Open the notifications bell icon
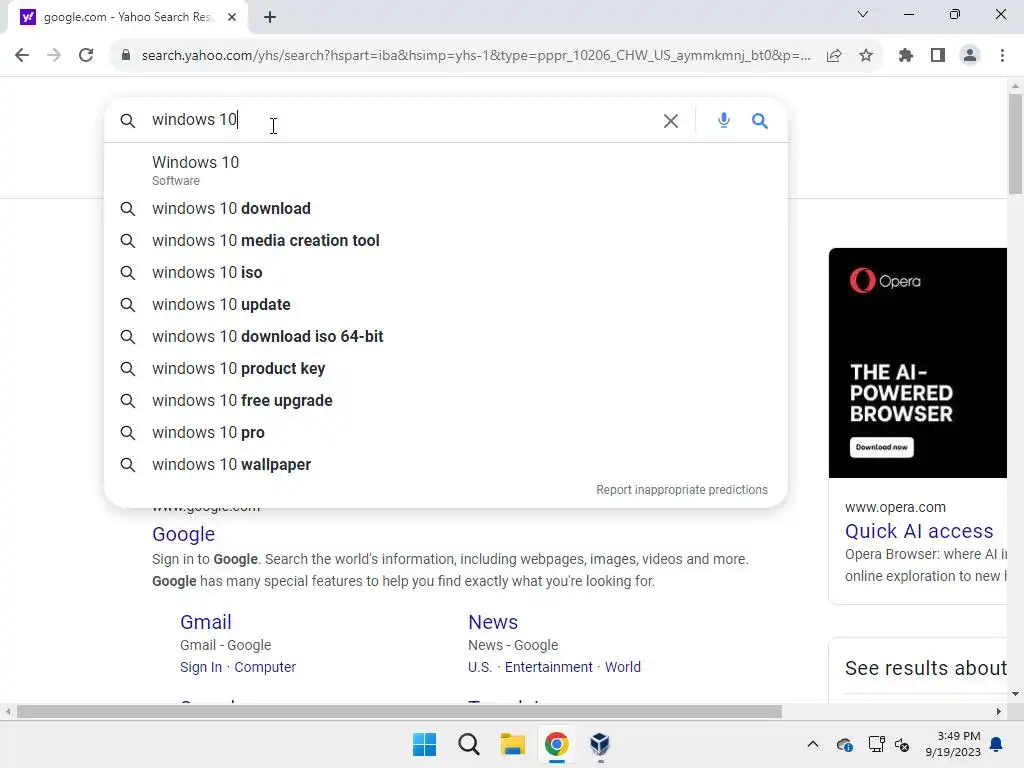Screen dimensions: 1024x768 pos(997,744)
